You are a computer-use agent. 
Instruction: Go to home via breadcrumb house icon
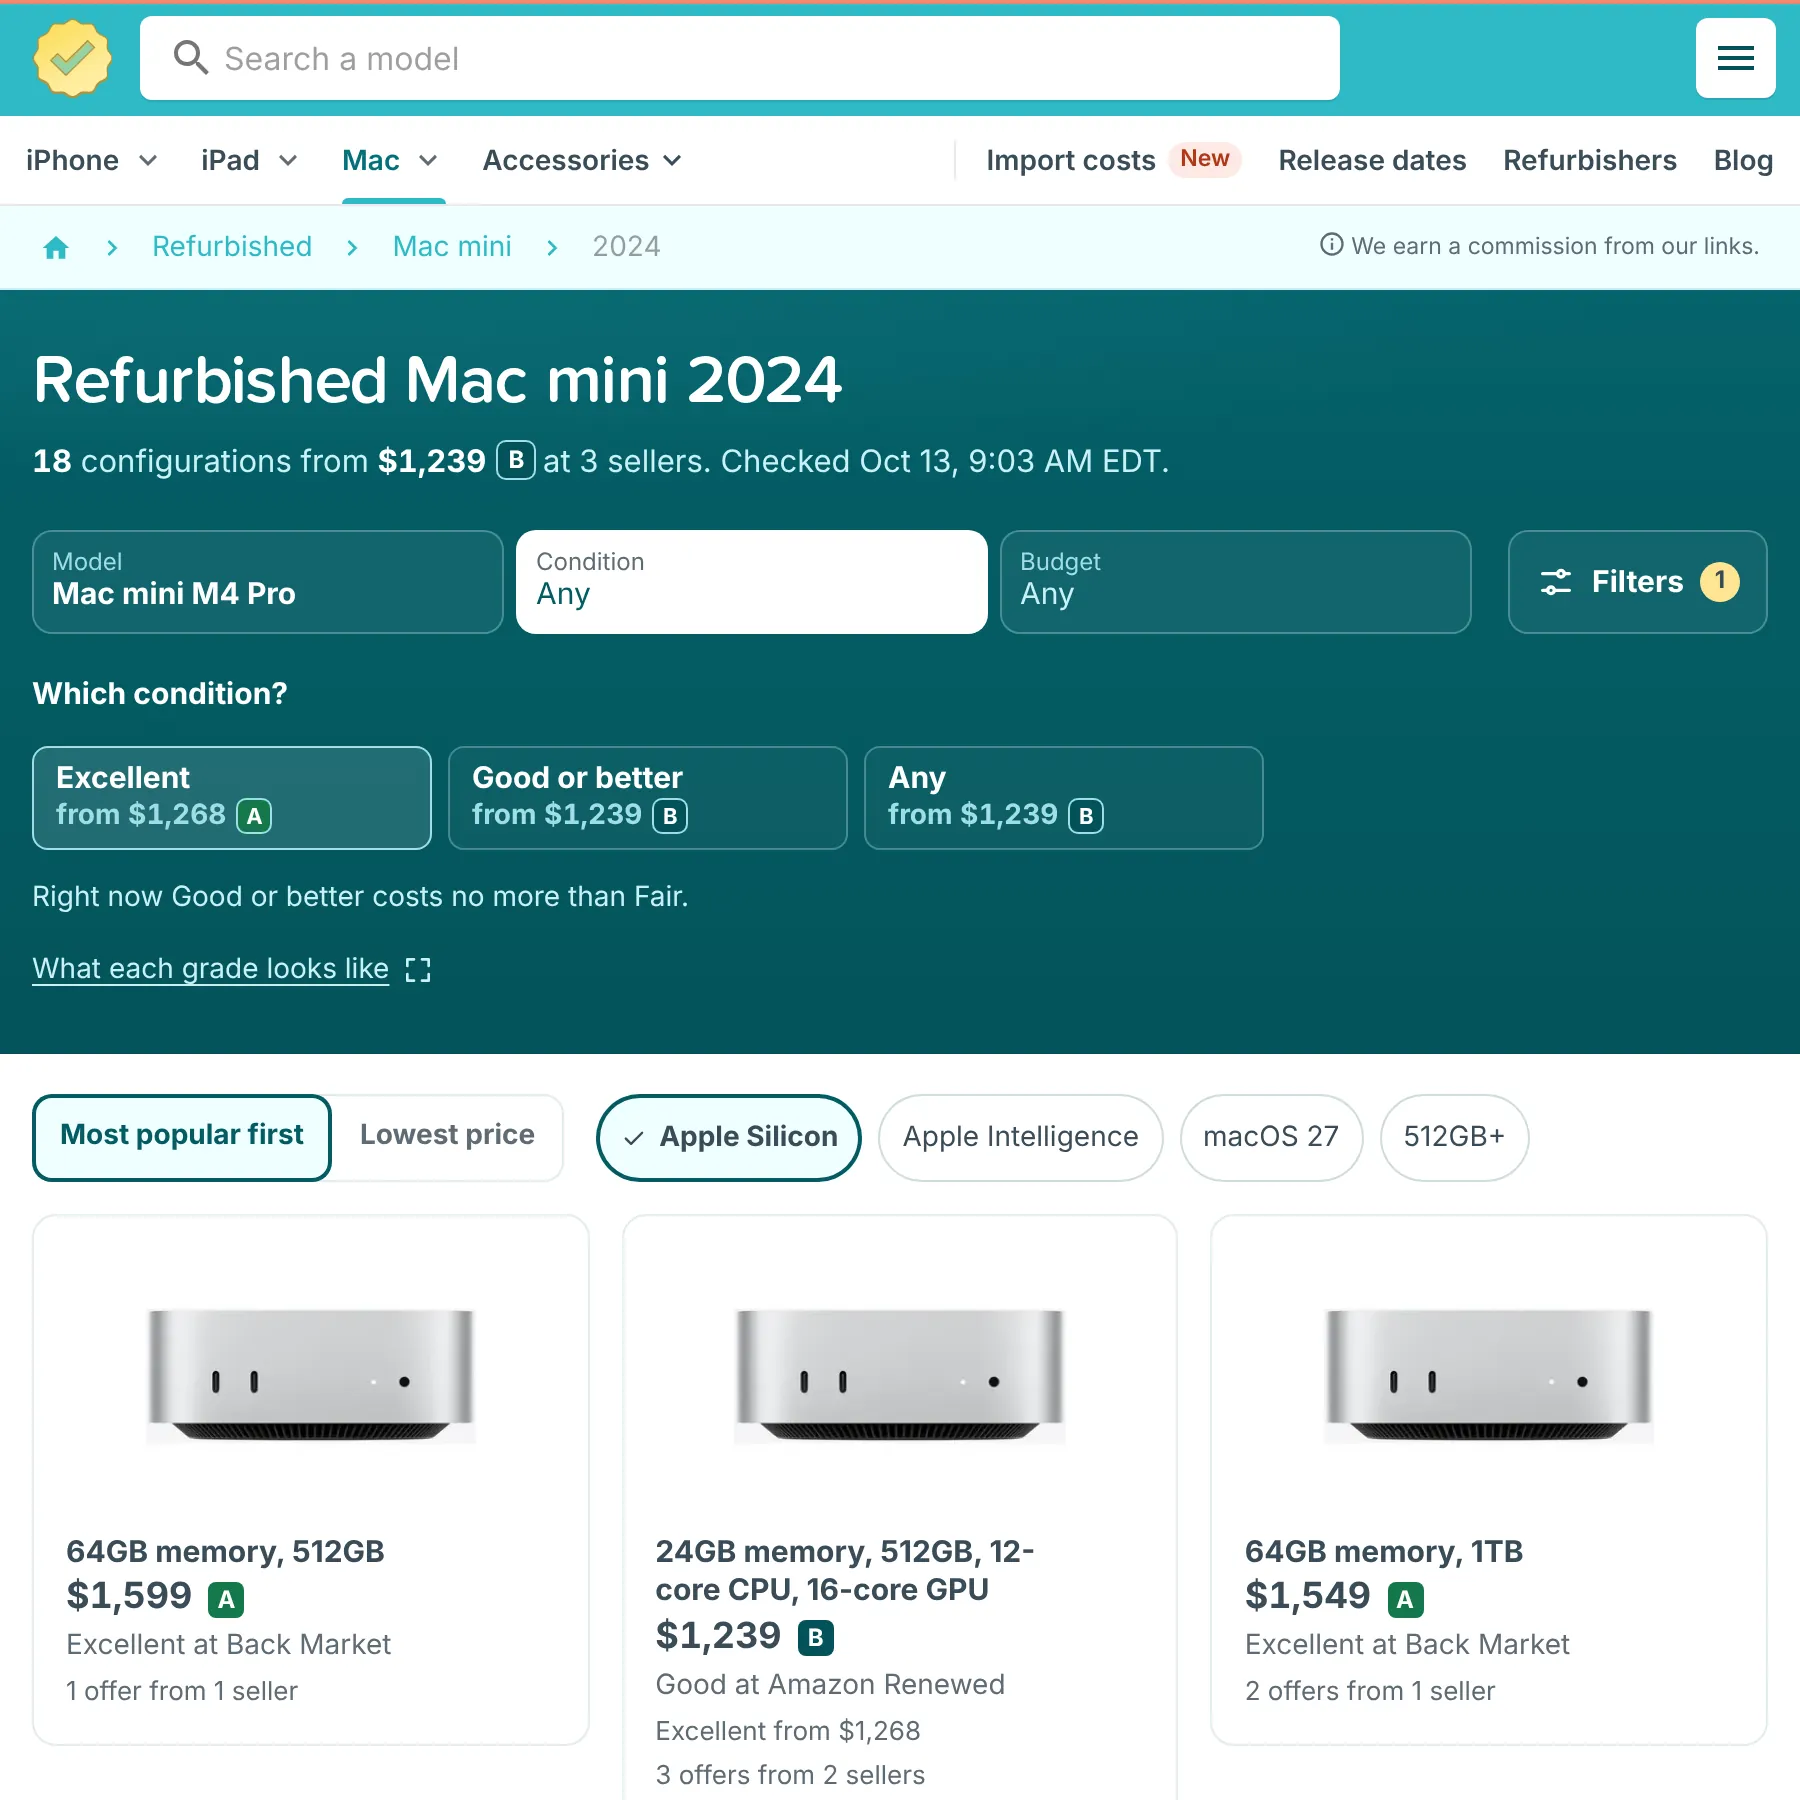click(56, 247)
